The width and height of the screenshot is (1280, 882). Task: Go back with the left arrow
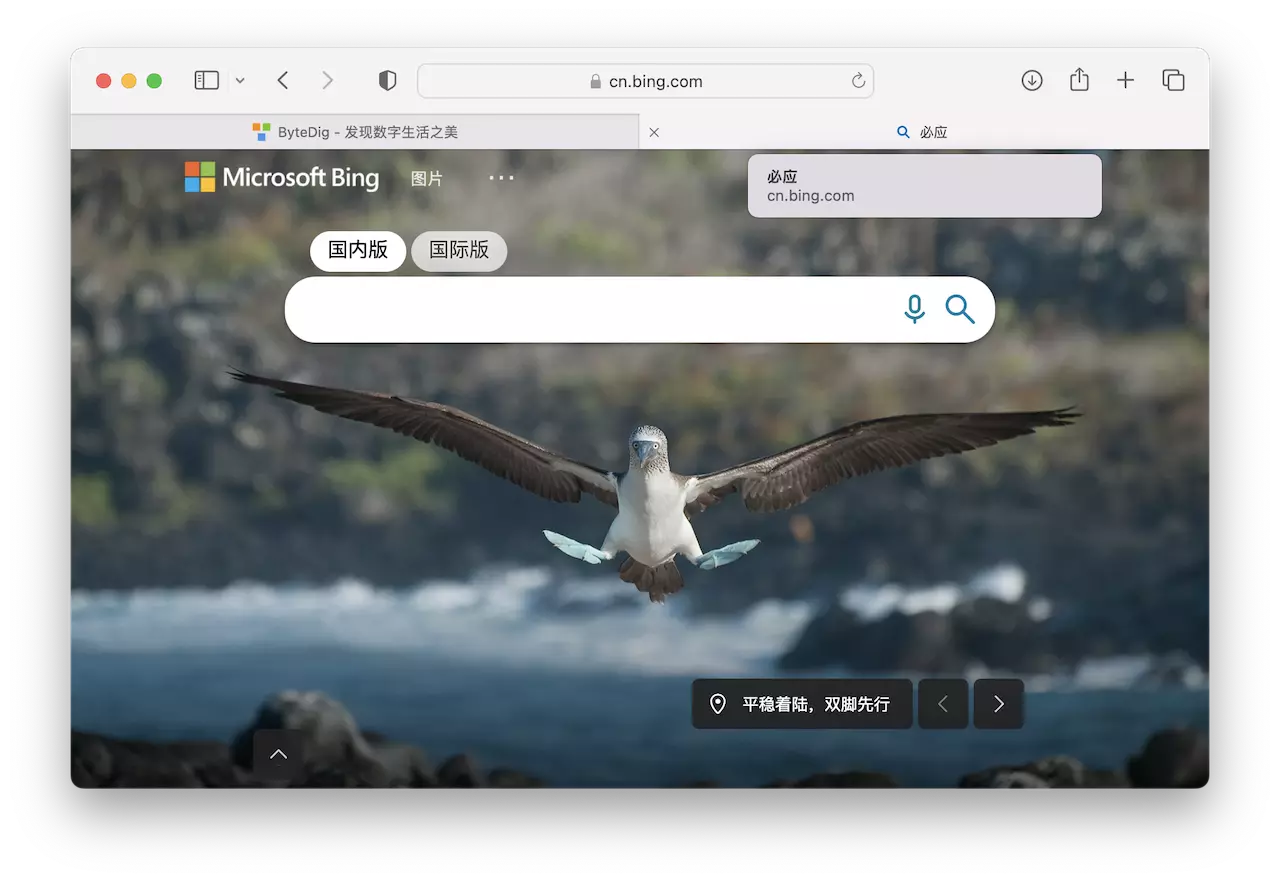(283, 81)
